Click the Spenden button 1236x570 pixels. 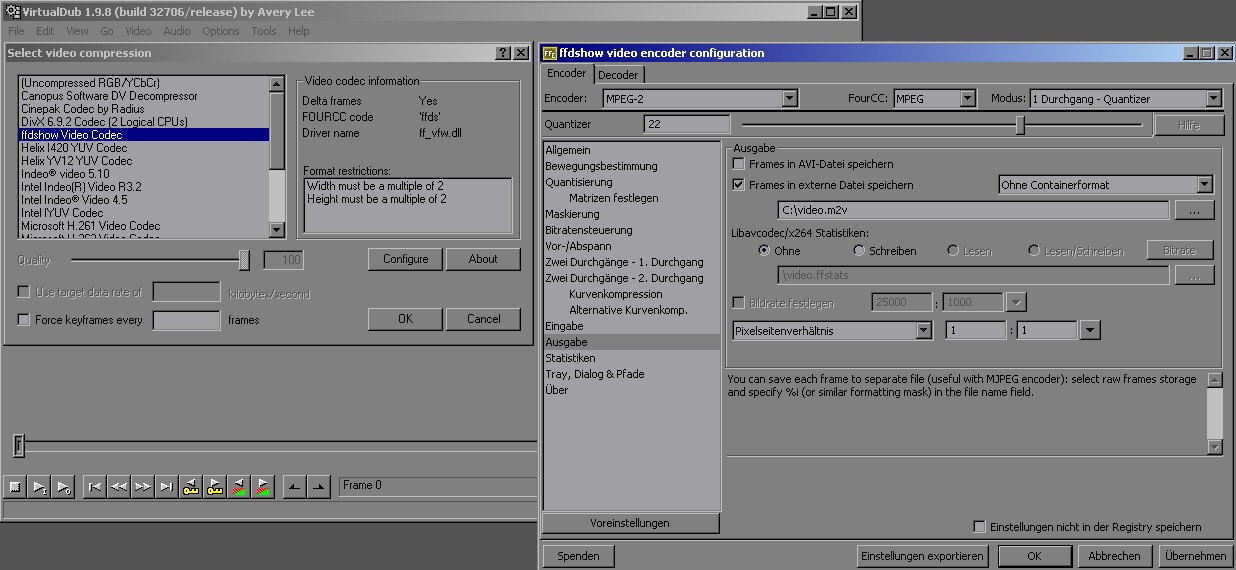[578, 556]
